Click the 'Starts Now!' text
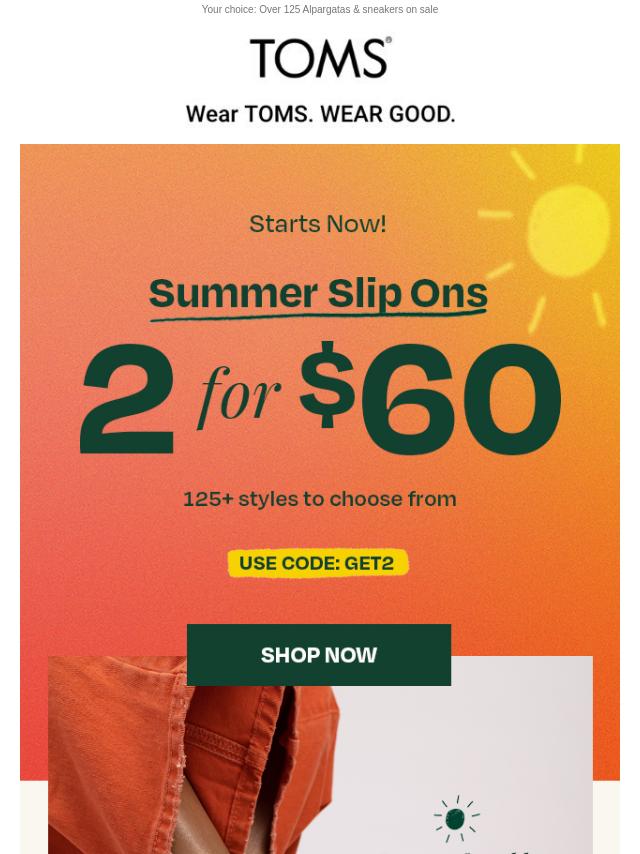 pyautogui.click(x=318, y=224)
